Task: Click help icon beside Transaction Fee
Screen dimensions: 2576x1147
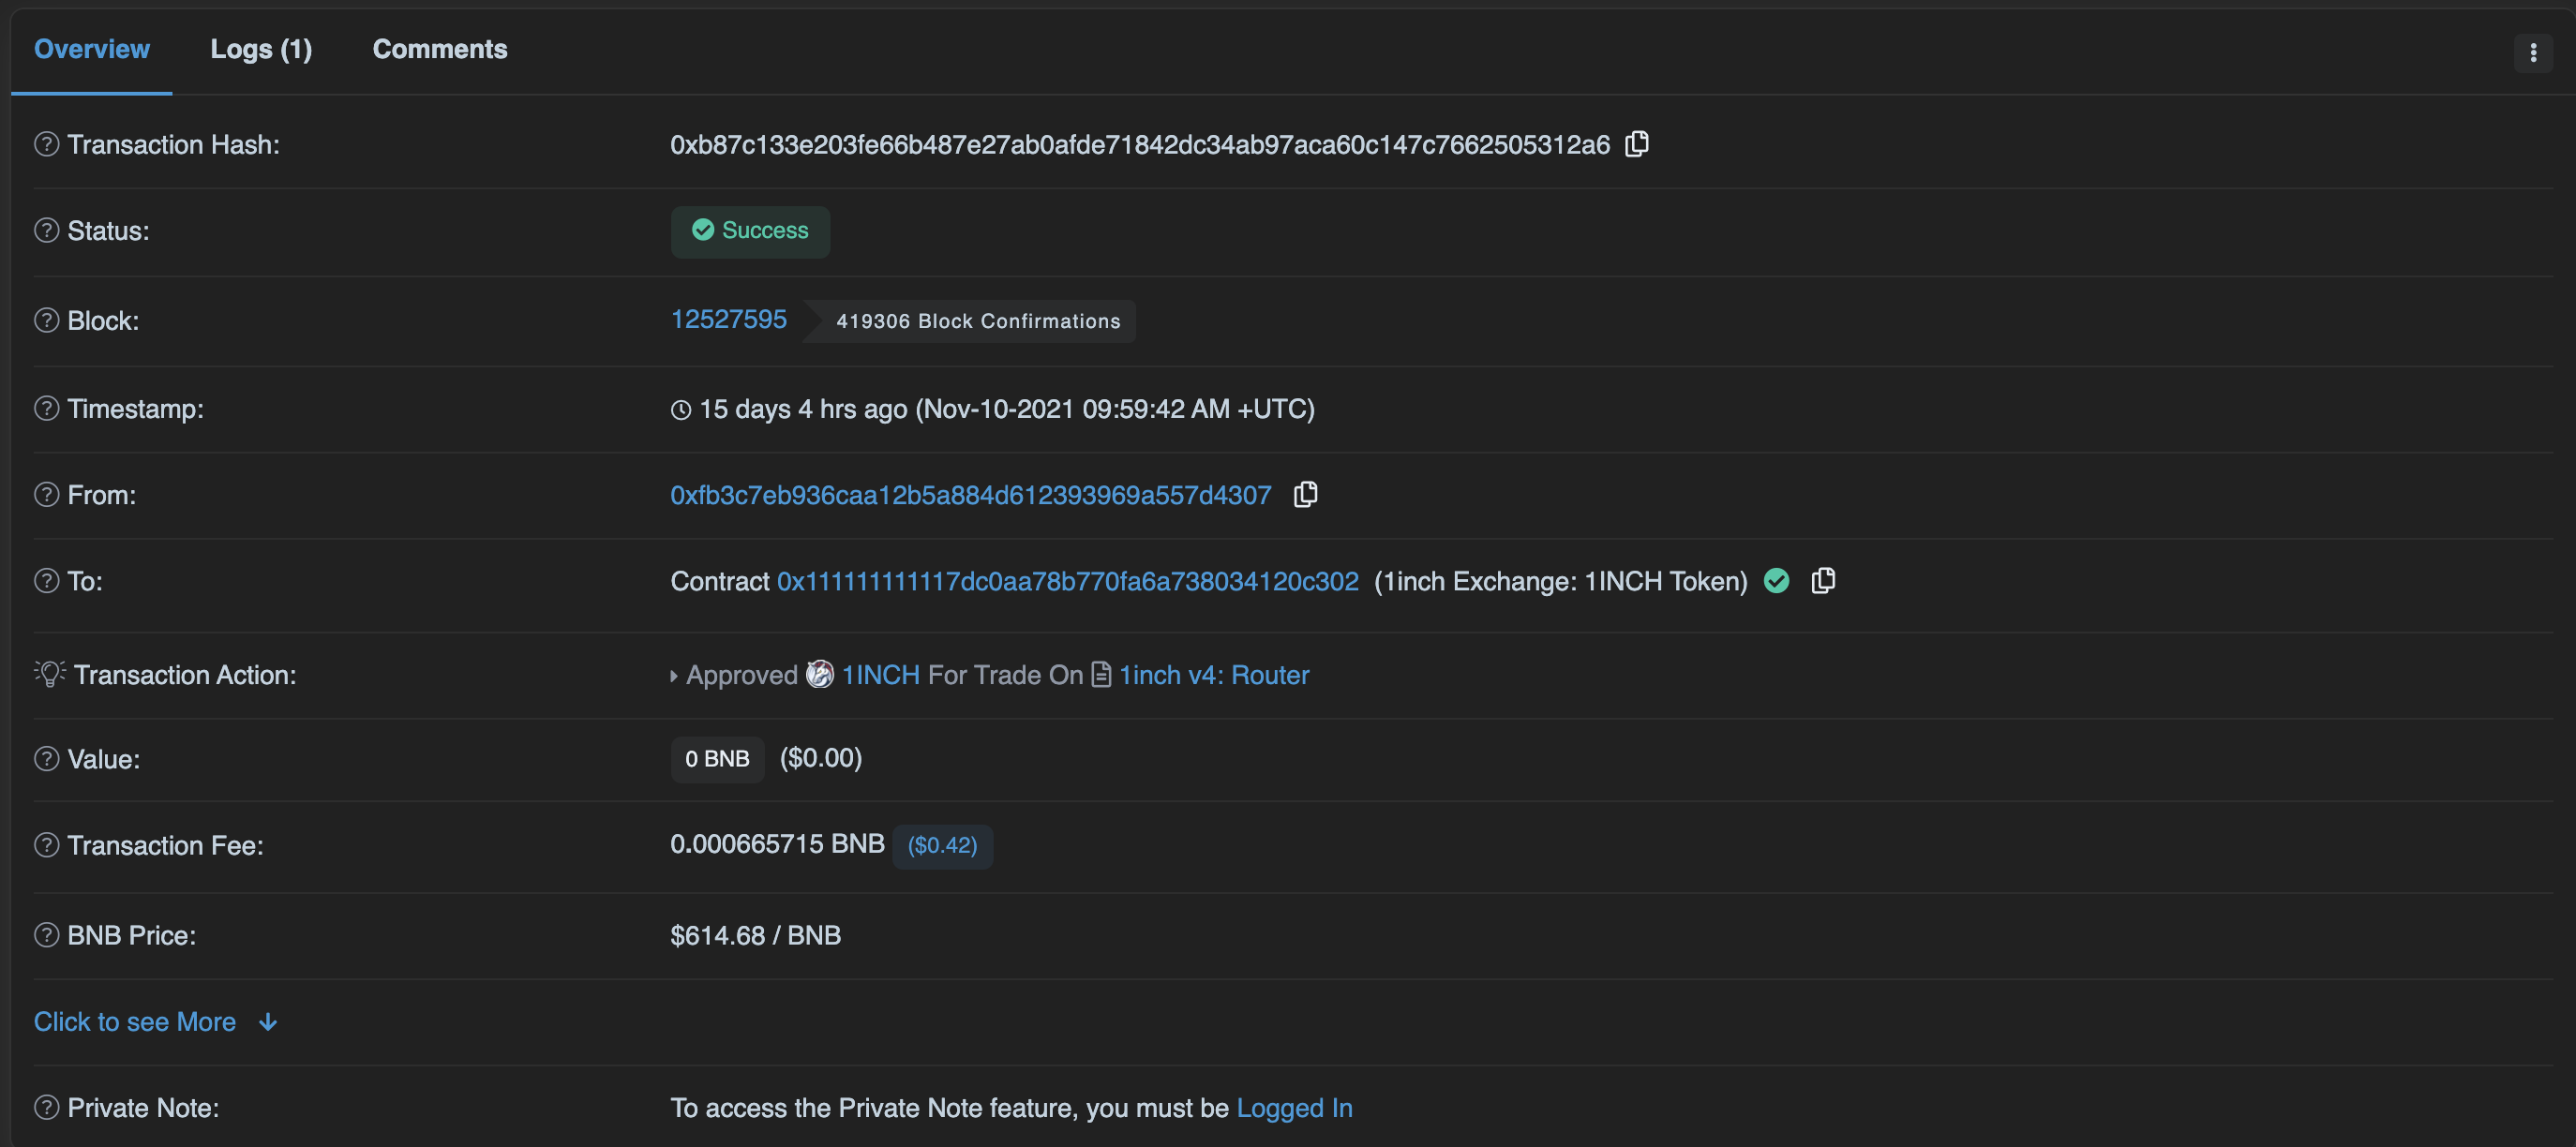Action: pyautogui.click(x=47, y=844)
